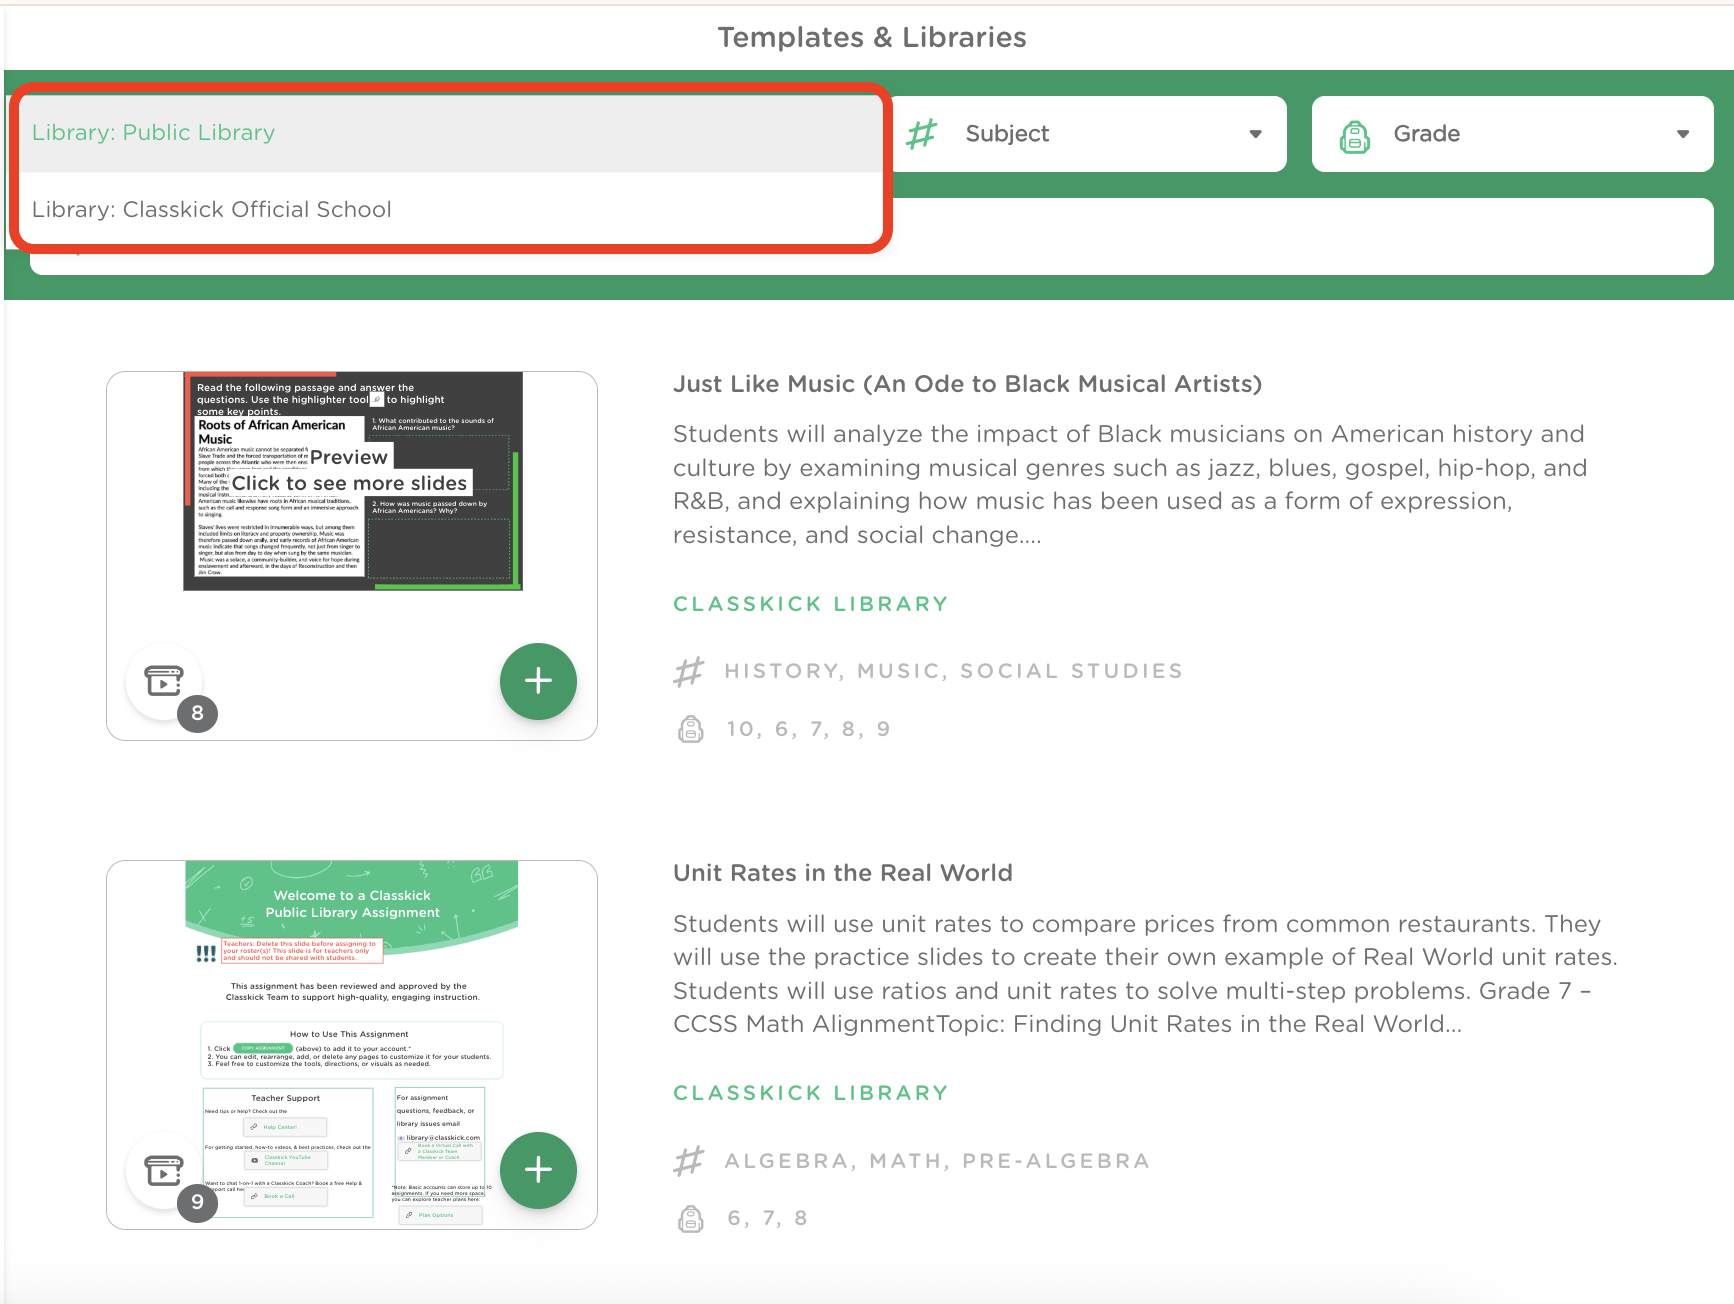This screenshot has width=1734, height=1304.
Task: Click History, Music, Social Studies tags
Action: [x=953, y=671]
